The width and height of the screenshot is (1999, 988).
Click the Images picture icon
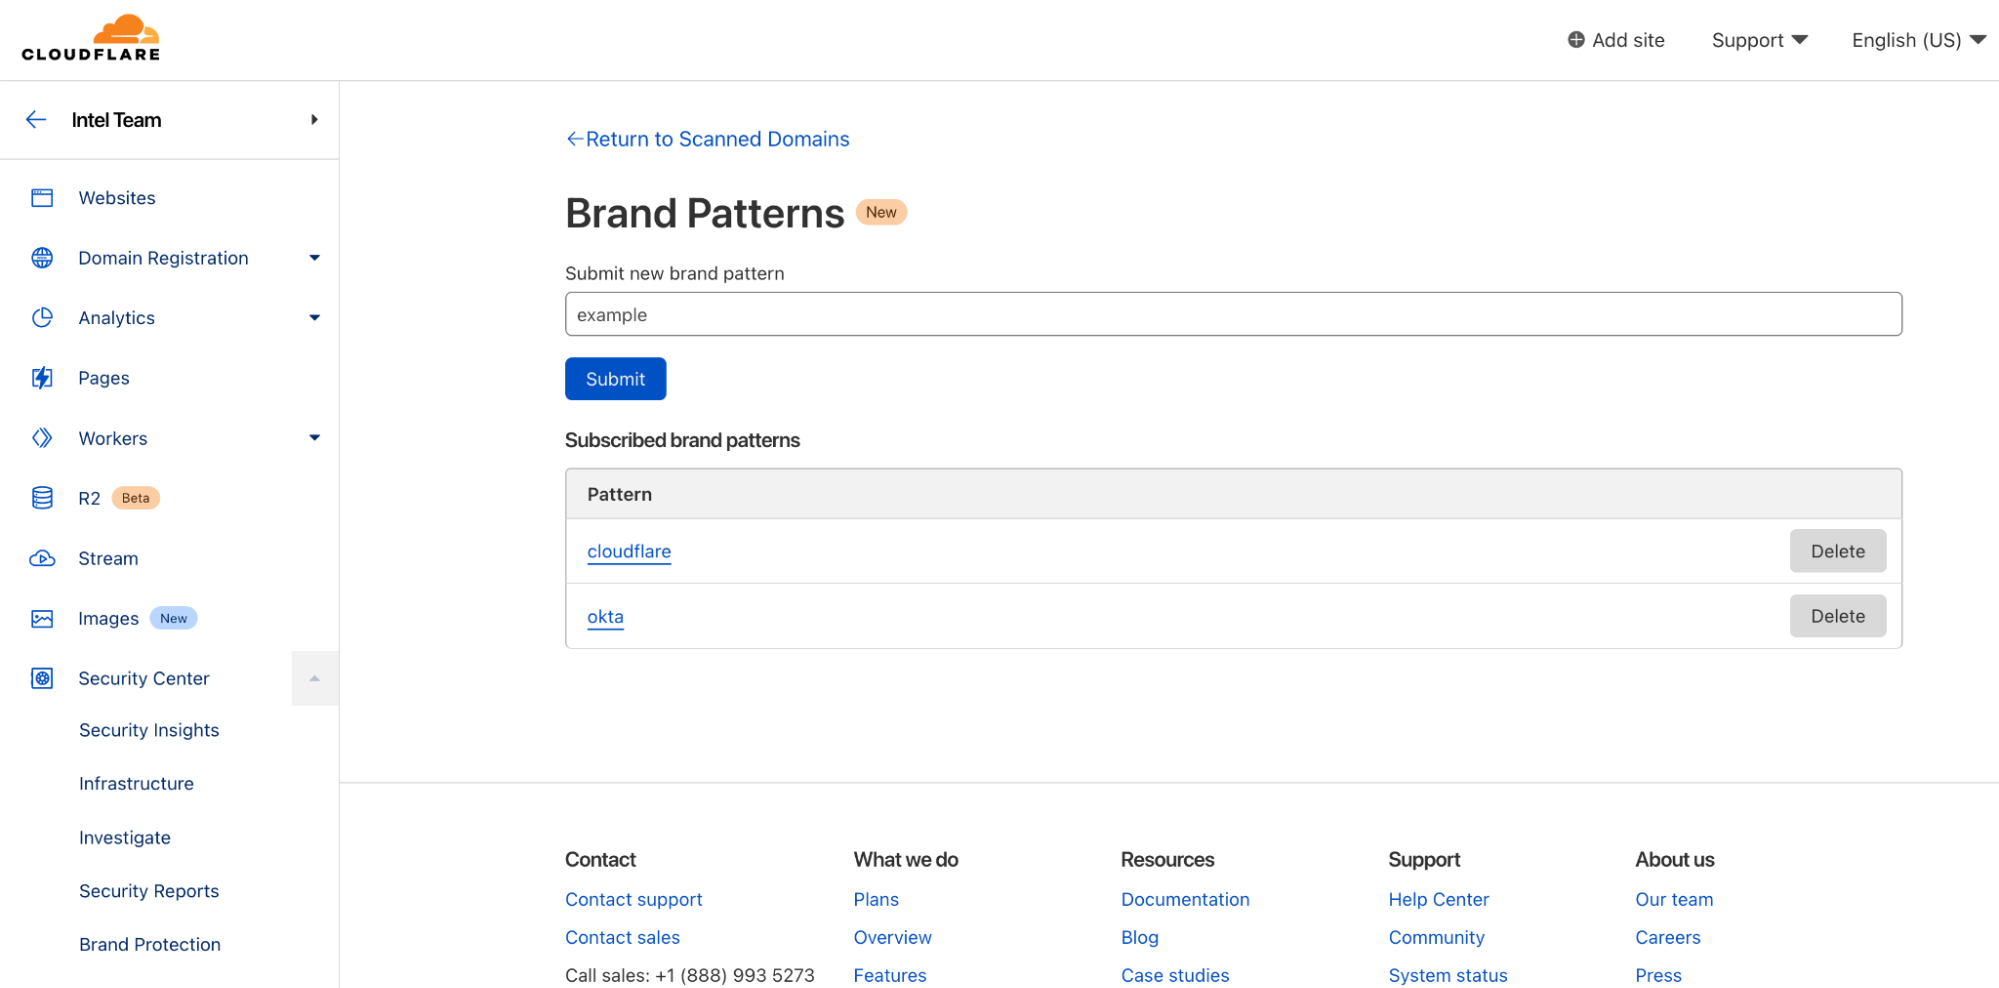click(42, 619)
